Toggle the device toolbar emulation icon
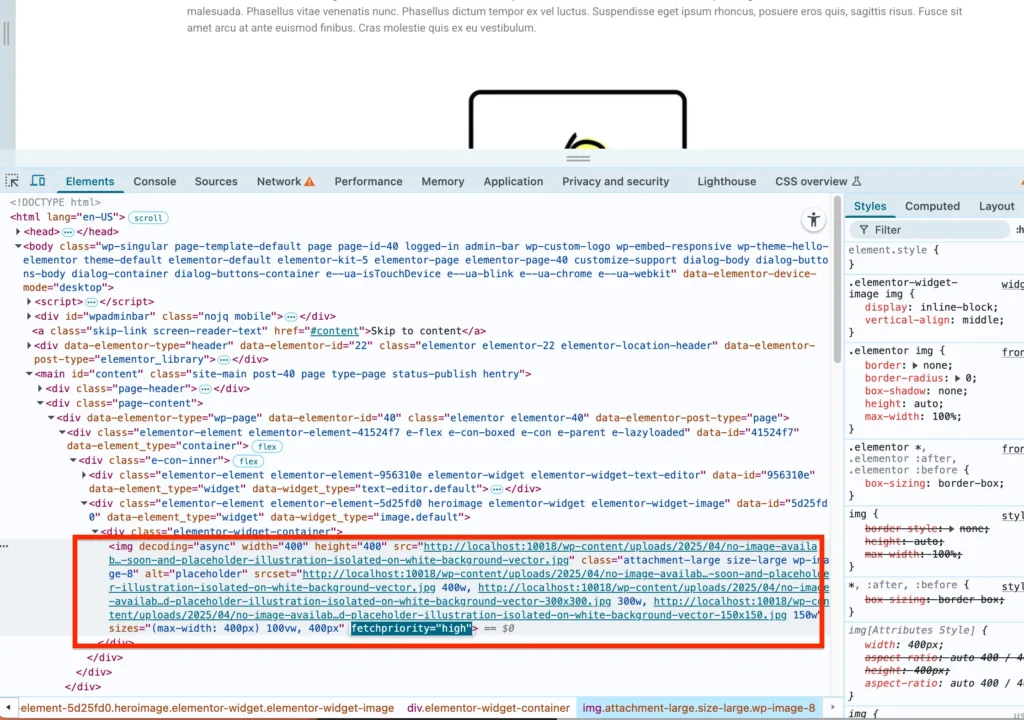Screen dimensions: 1024x720 (x=38, y=181)
